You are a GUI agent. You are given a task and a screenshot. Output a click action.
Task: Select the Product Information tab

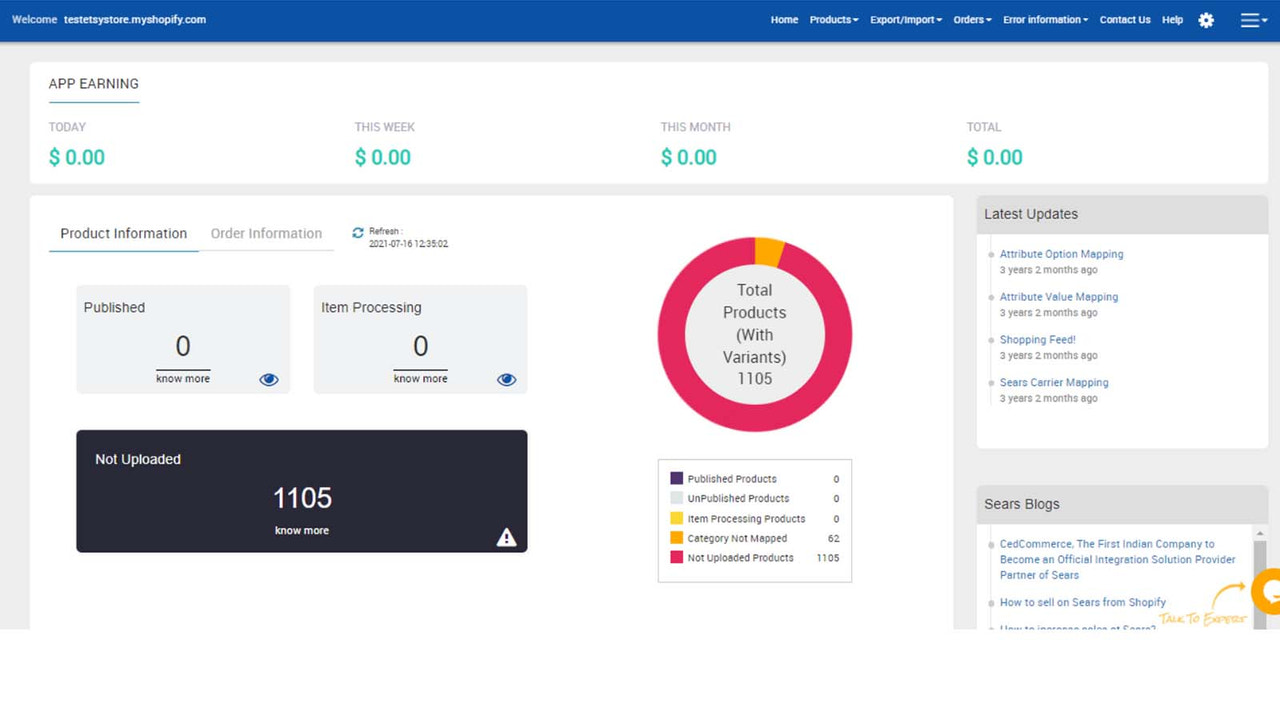122,233
